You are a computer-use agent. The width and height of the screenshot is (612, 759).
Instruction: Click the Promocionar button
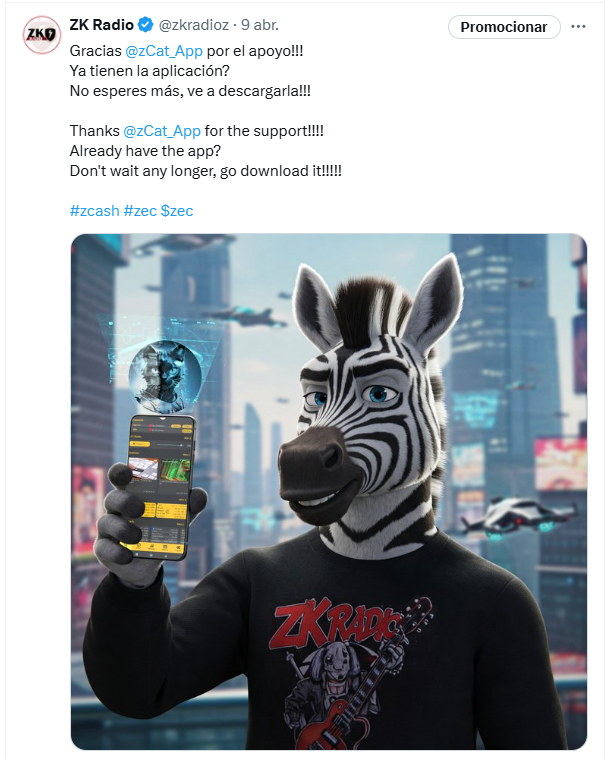(504, 27)
